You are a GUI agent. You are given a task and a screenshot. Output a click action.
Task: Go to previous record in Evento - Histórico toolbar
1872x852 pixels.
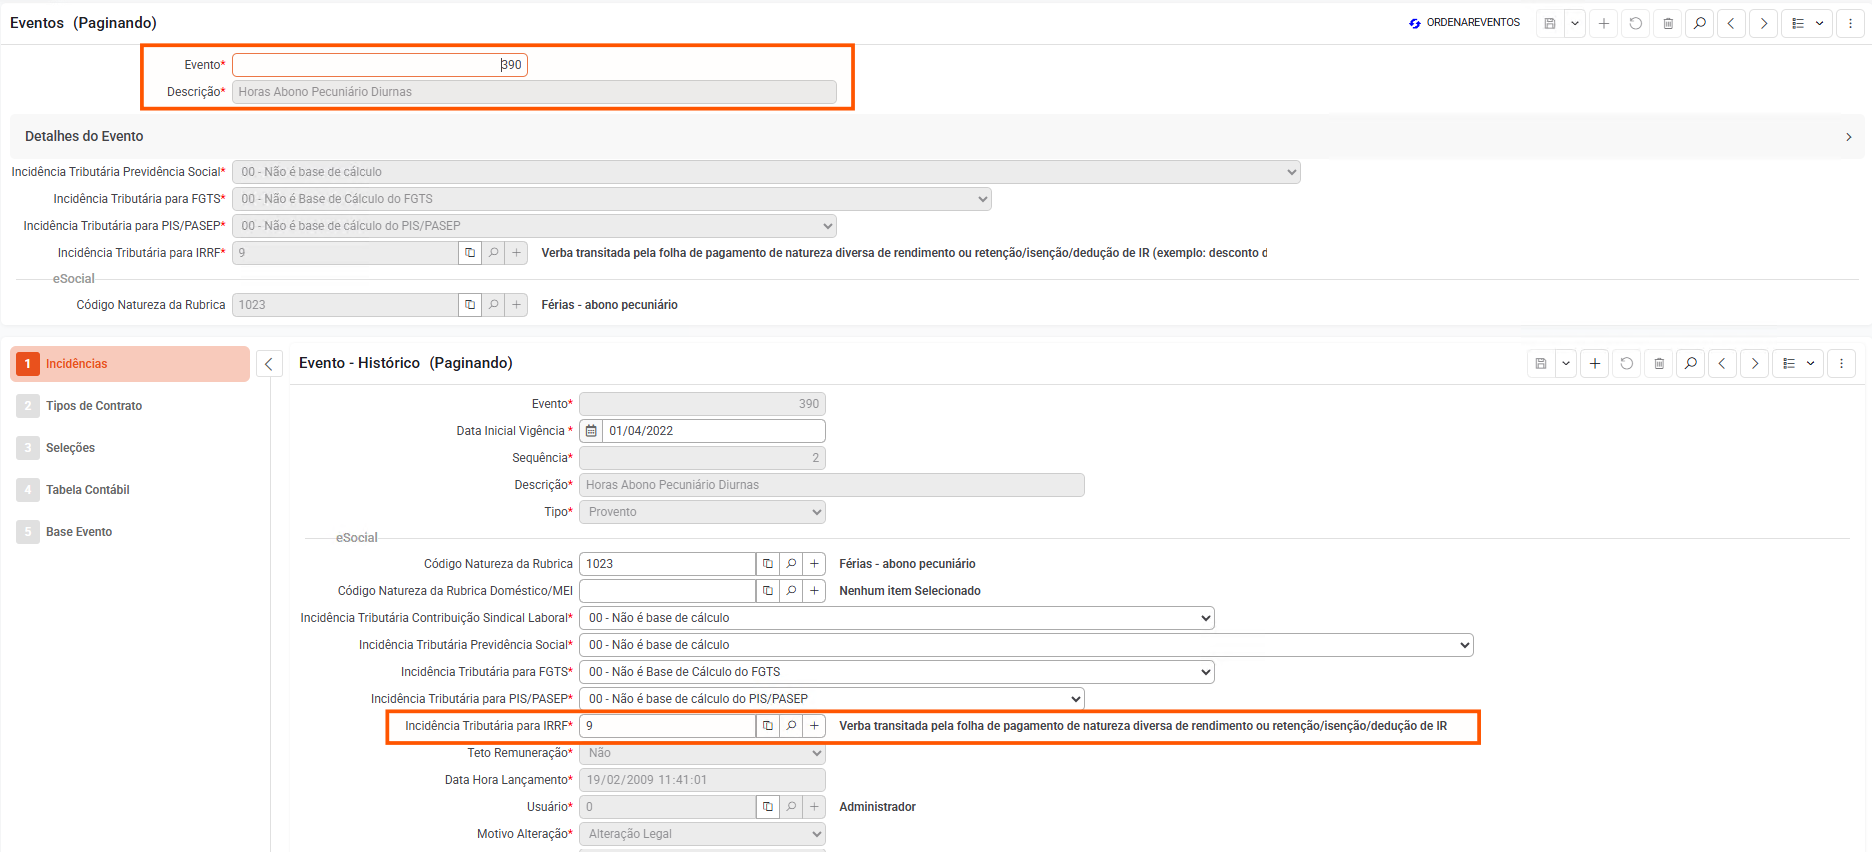(1722, 363)
